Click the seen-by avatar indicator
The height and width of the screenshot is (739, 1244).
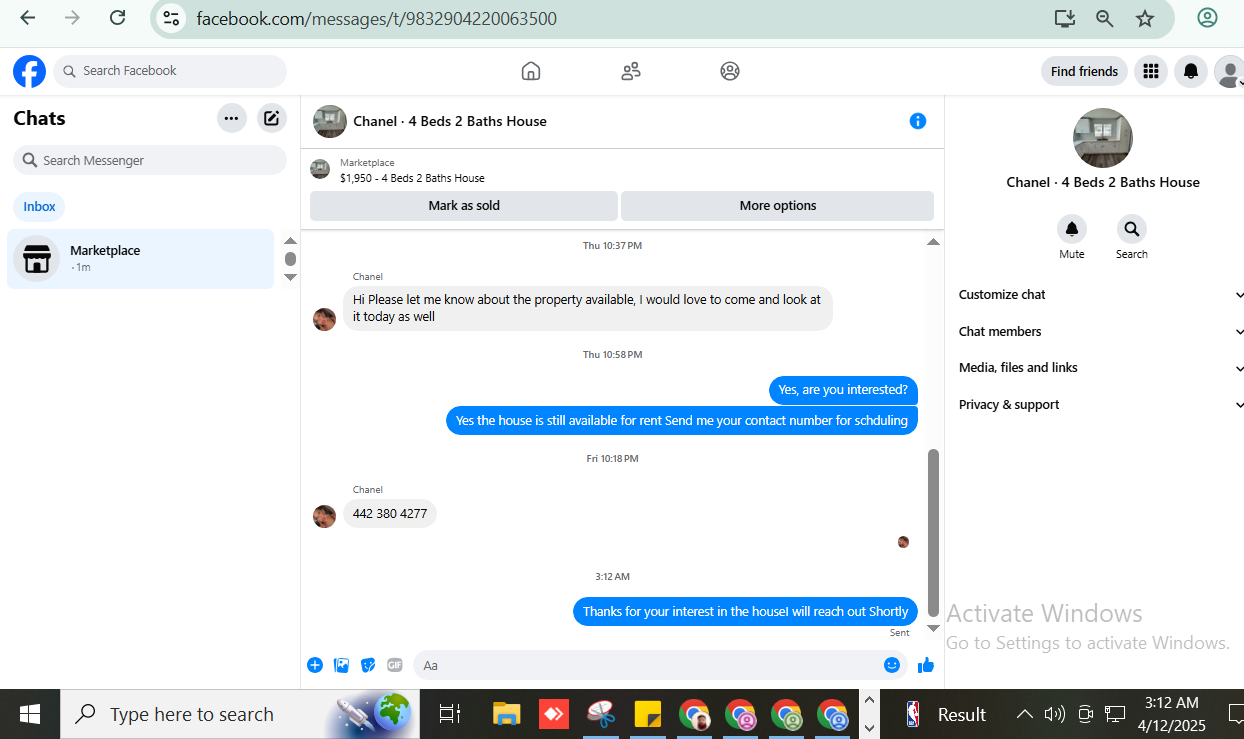(x=903, y=542)
